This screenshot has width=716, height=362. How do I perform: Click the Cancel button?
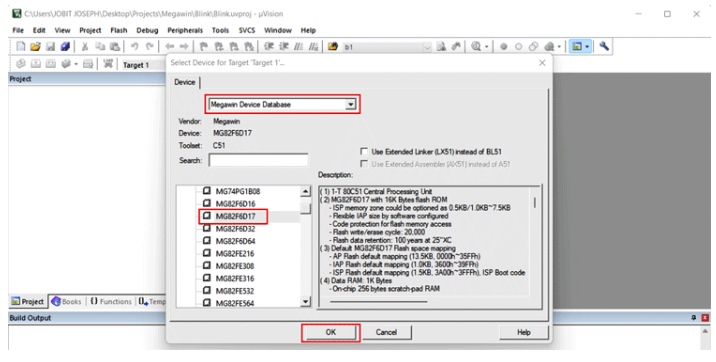pyautogui.click(x=386, y=332)
